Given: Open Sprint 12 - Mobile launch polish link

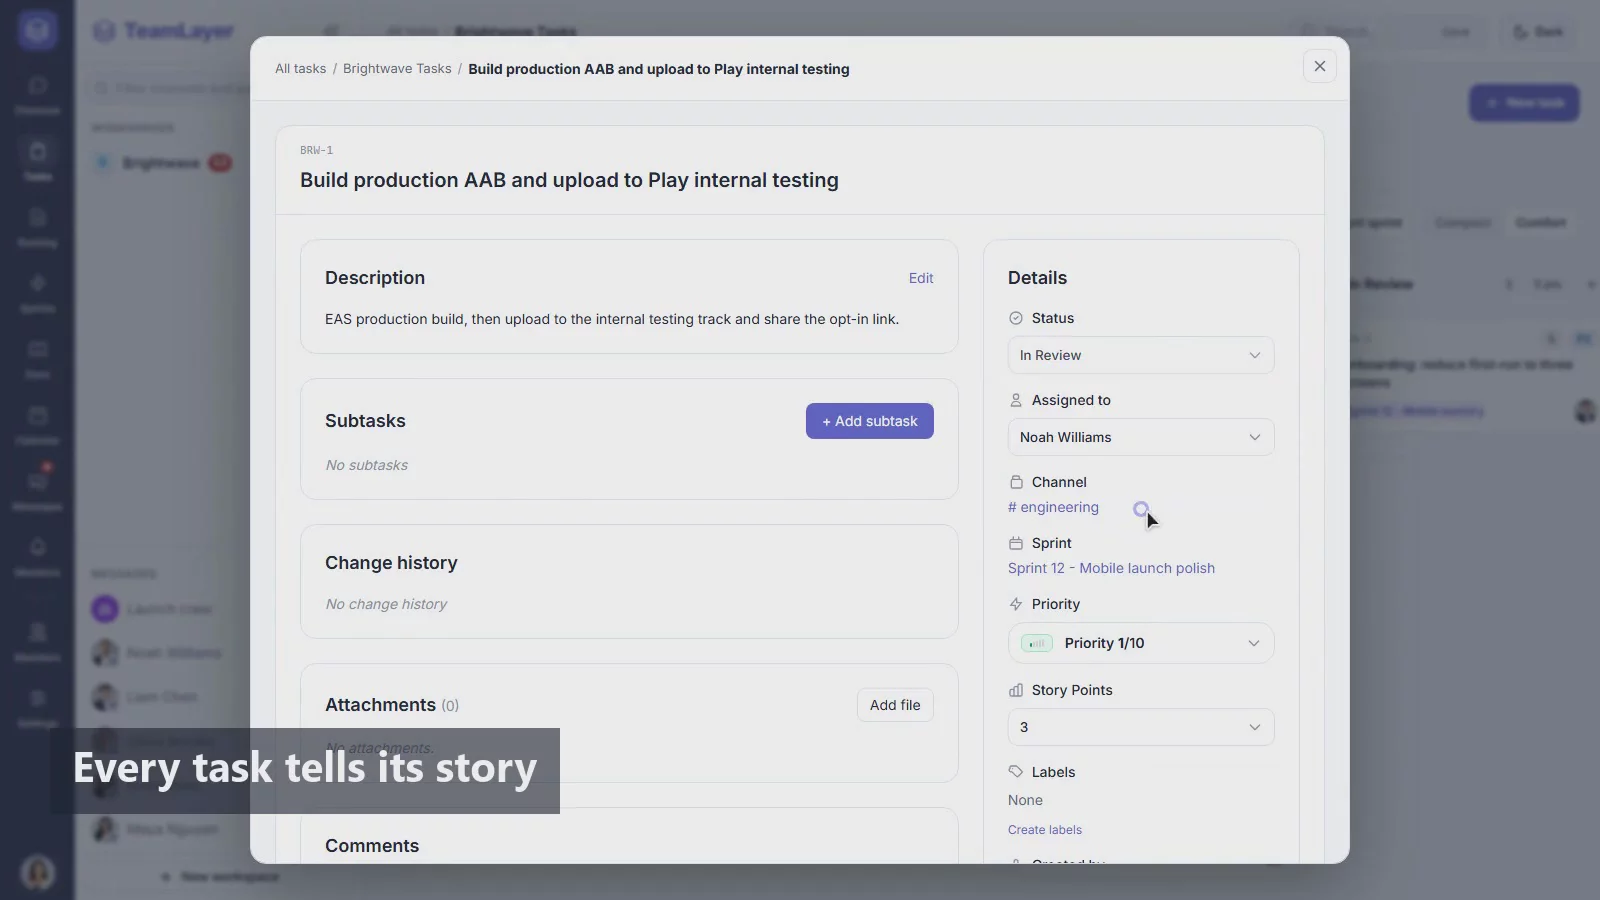Looking at the screenshot, I should click(1111, 568).
